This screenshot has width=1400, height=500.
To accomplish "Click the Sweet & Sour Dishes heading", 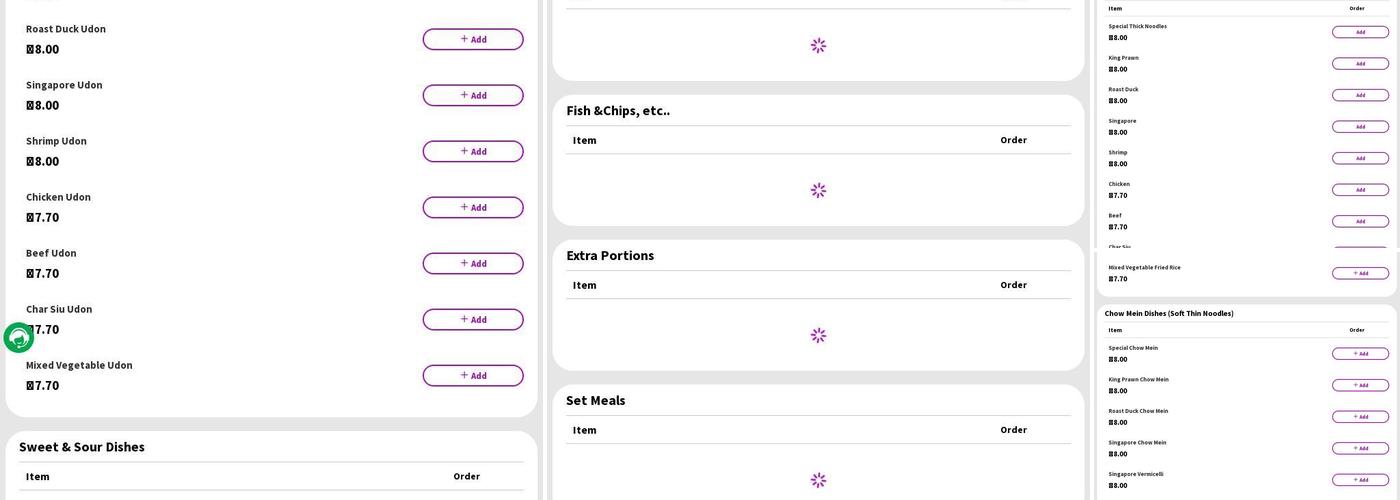I will [x=82, y=447].
